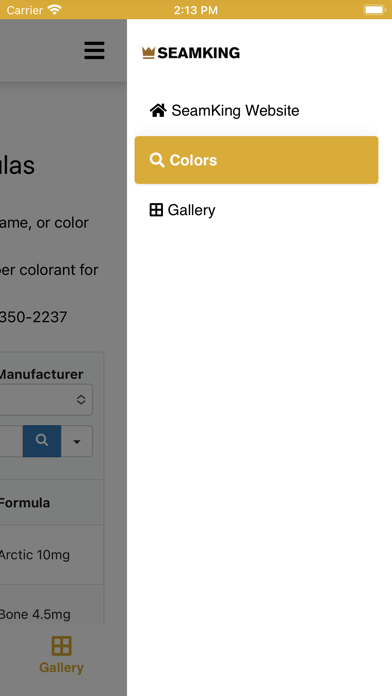The width and height of the screenshot is (392, 696).
Task: Click the magnifier icon in Colors item
Action: pyautogui.click(x=157, y=160)
